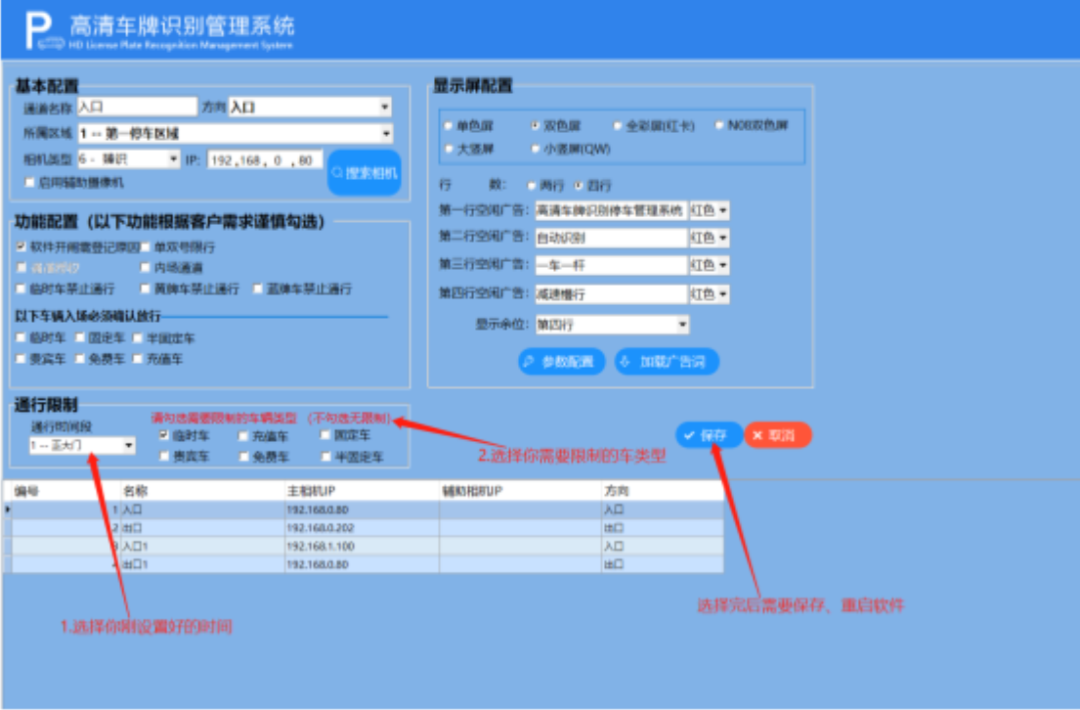The height and width of the screenshot is (710, 1080).
Task: Choose 两行 for row count
Action: pyautogui.click(x=532, y=185)
